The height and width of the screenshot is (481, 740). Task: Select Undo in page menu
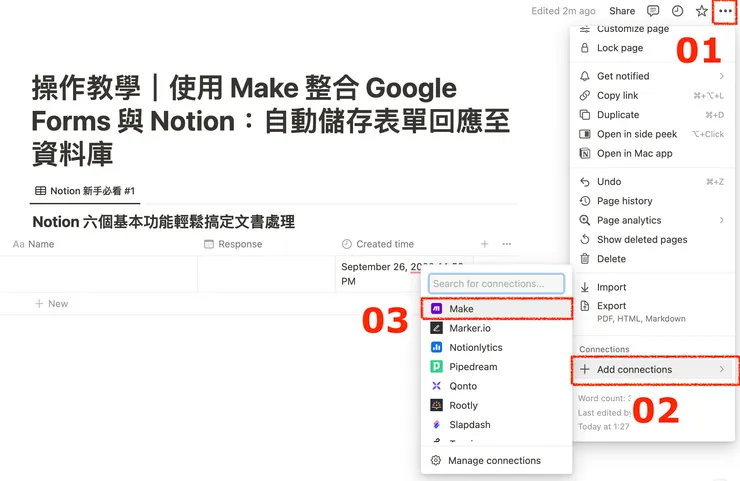pyautogui.click(x=652, y=182)
